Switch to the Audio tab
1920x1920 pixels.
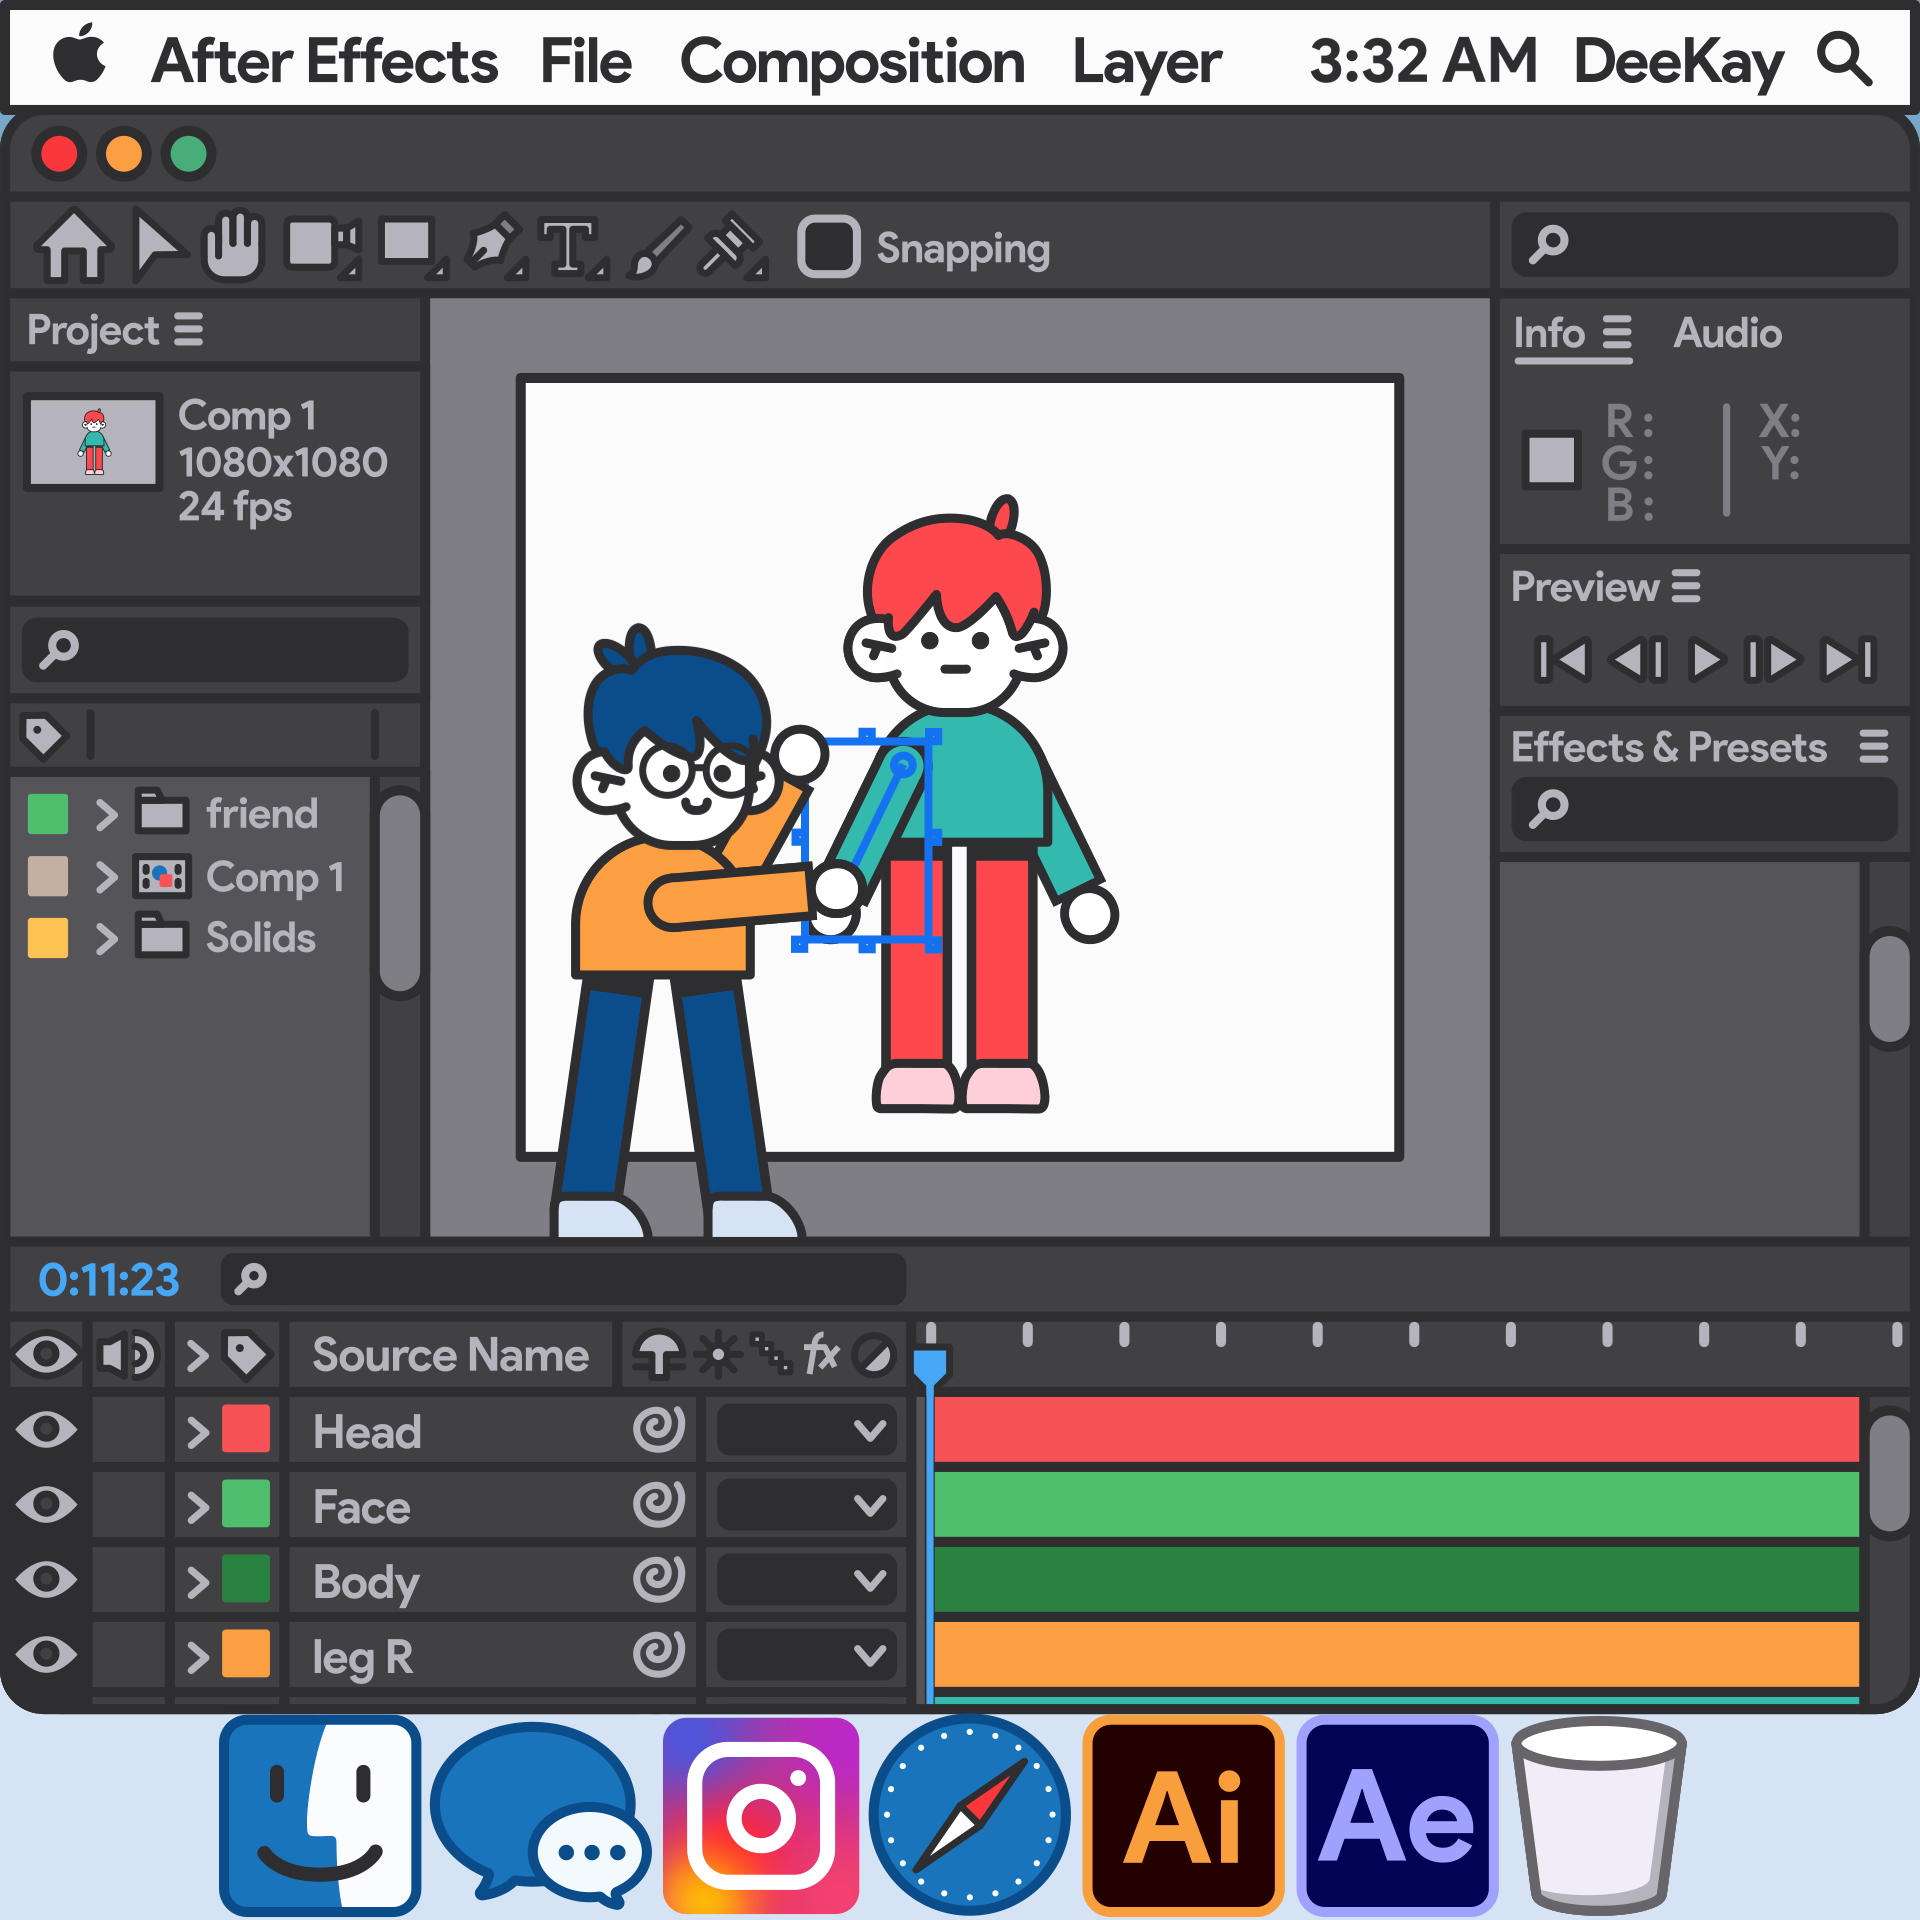coord(1726,333)
